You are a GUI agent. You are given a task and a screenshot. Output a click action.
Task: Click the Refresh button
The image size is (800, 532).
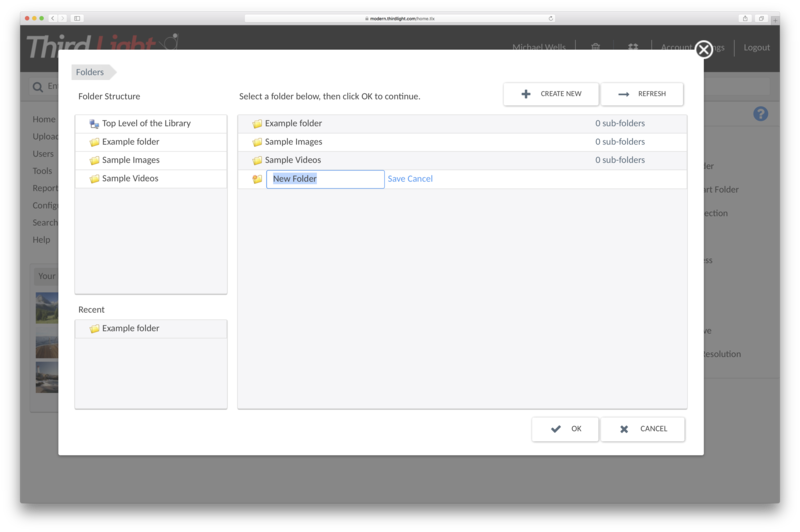click(x=642, y=94)
